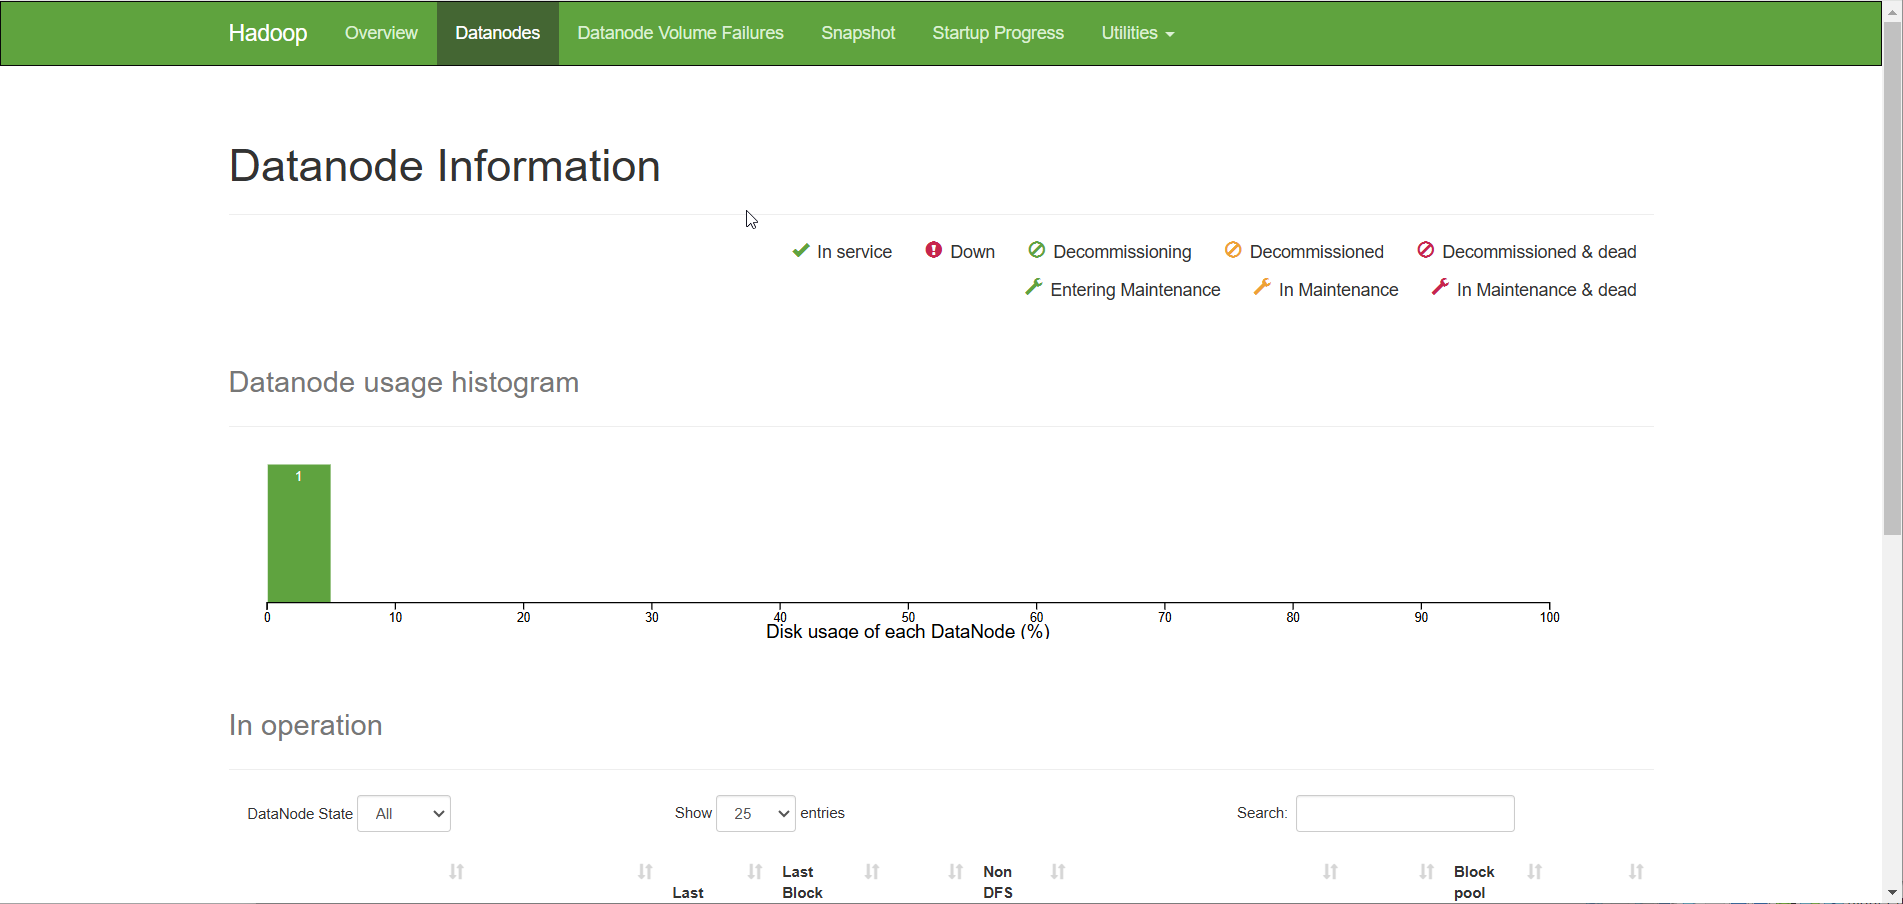
Task: Open the Datanode Volume Failures tab
Action: click(680, 33)
